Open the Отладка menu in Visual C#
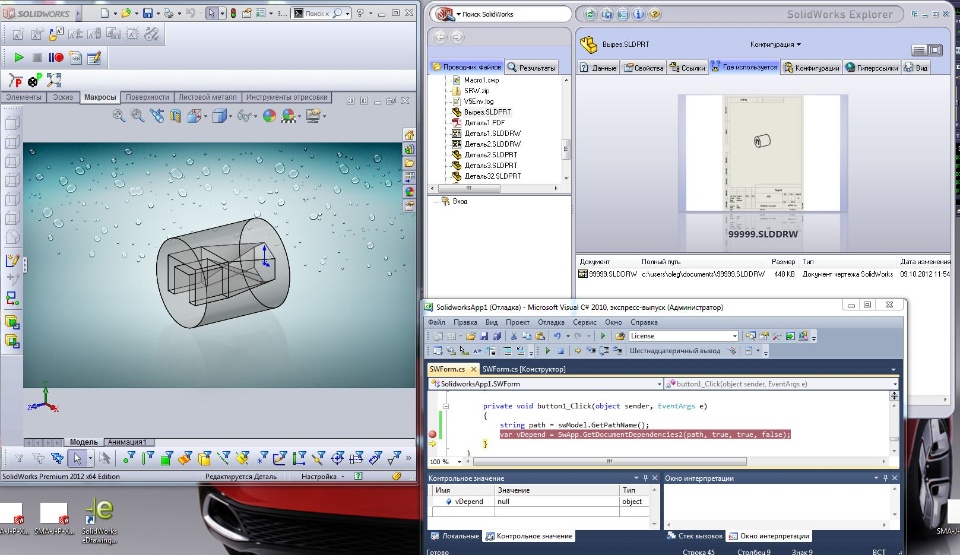960x555 pixels. click(550, 322)
